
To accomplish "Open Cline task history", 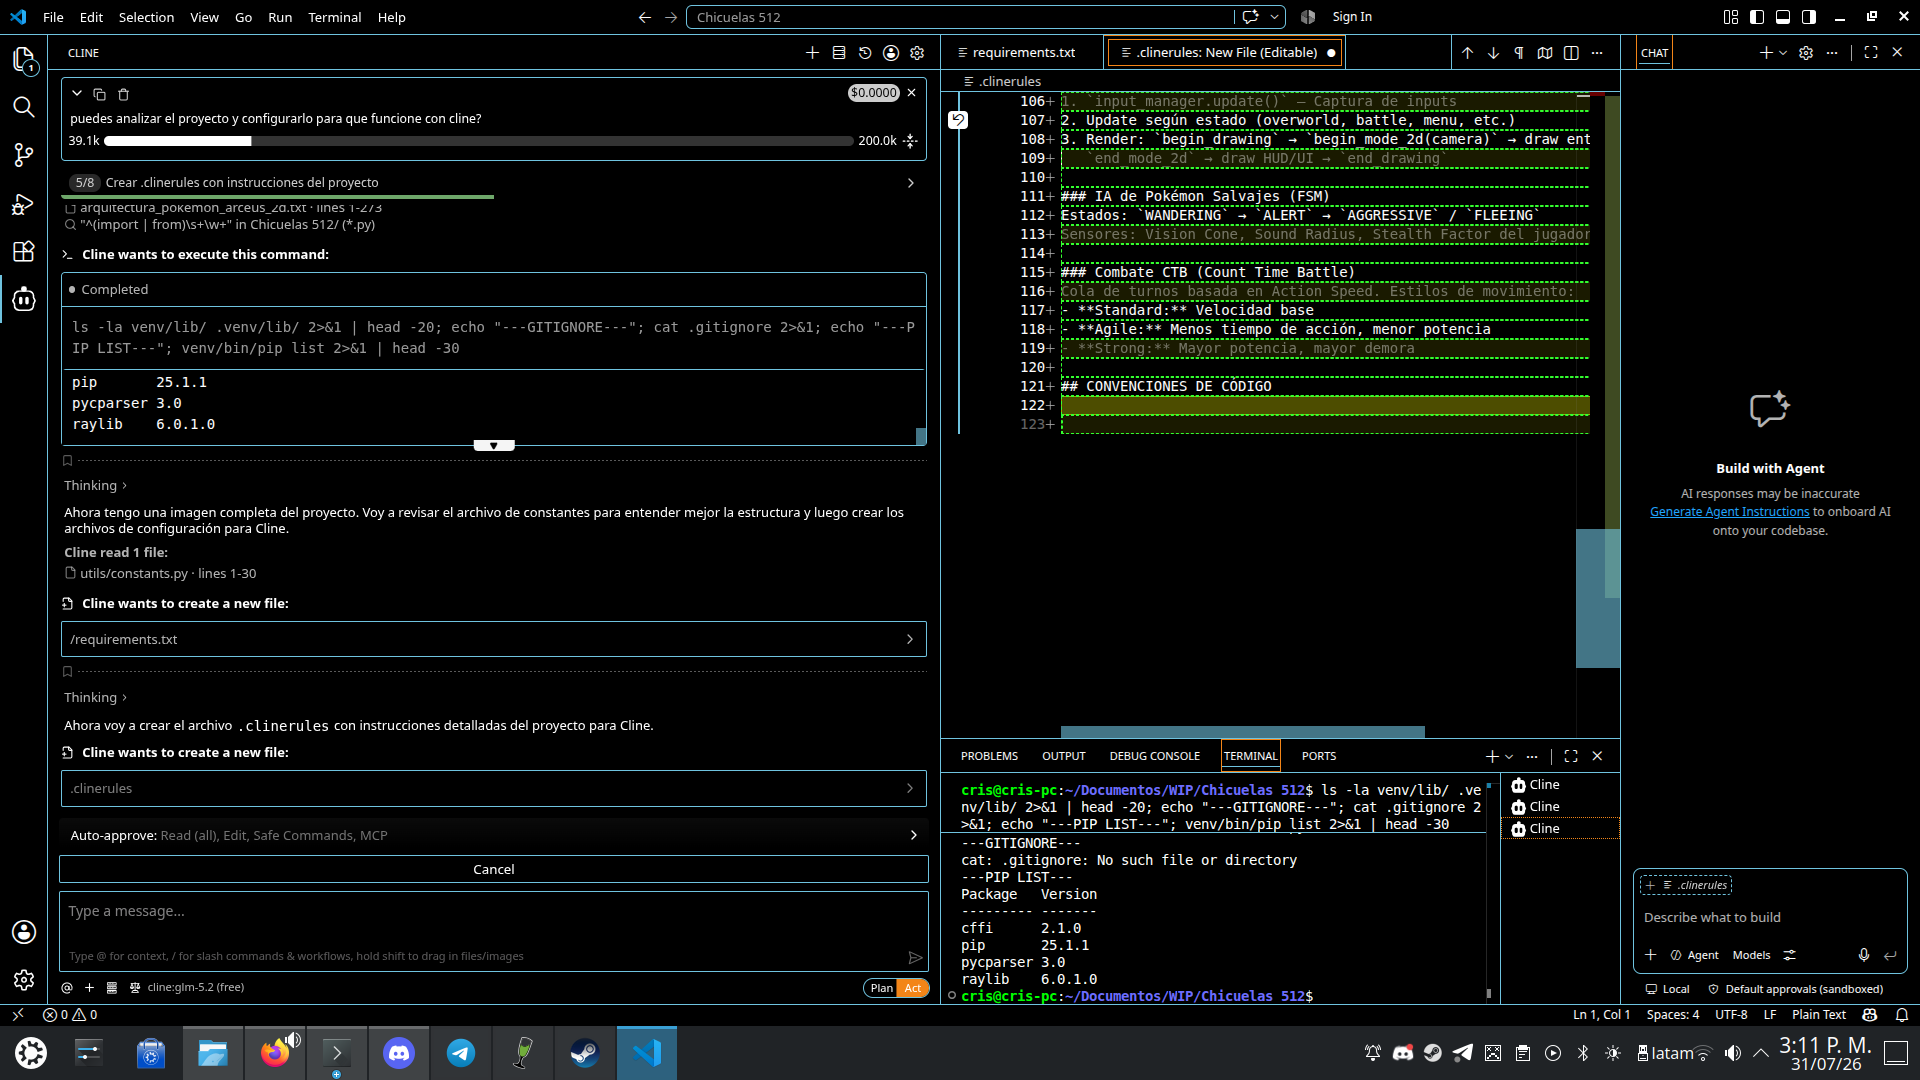I will pyautogui.click(x=865, y=53).
